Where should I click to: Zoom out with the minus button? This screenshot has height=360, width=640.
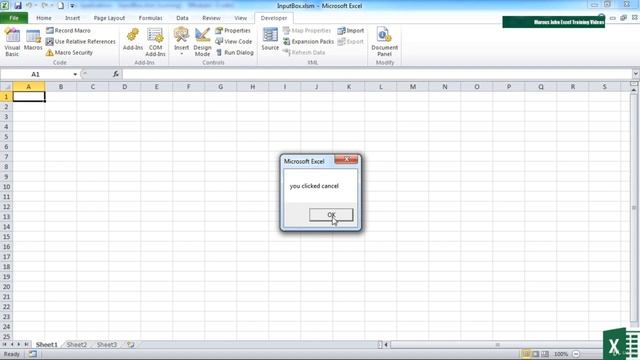point(576,354)
